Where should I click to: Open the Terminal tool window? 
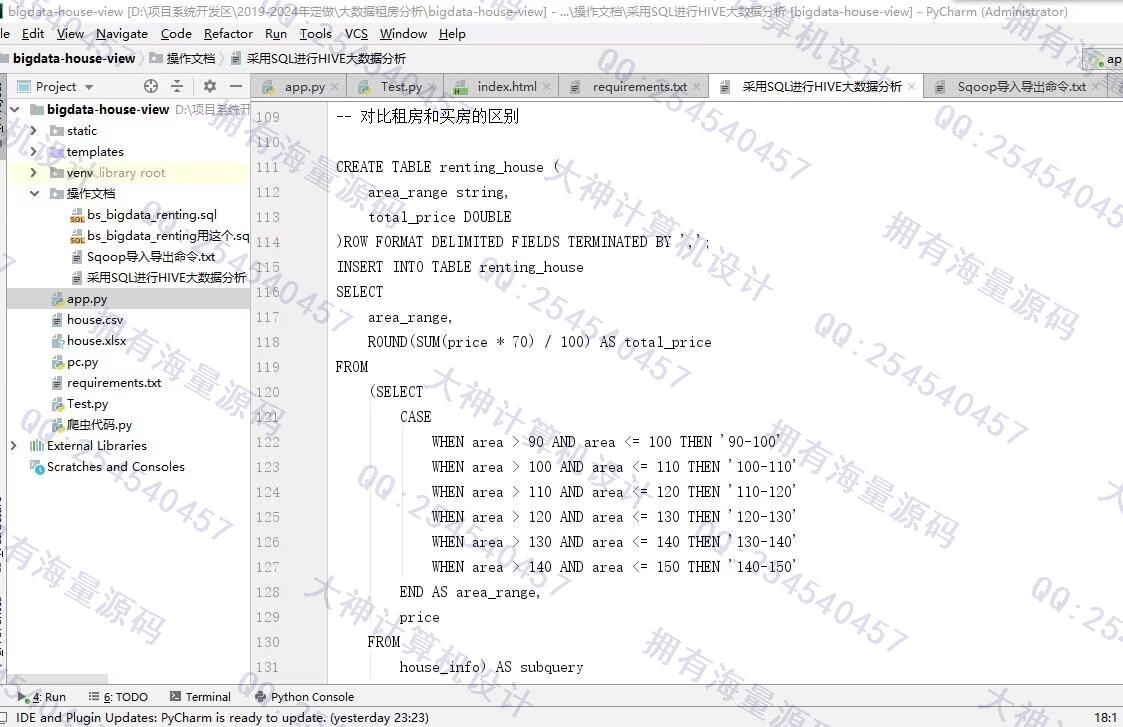coord(201,697)
